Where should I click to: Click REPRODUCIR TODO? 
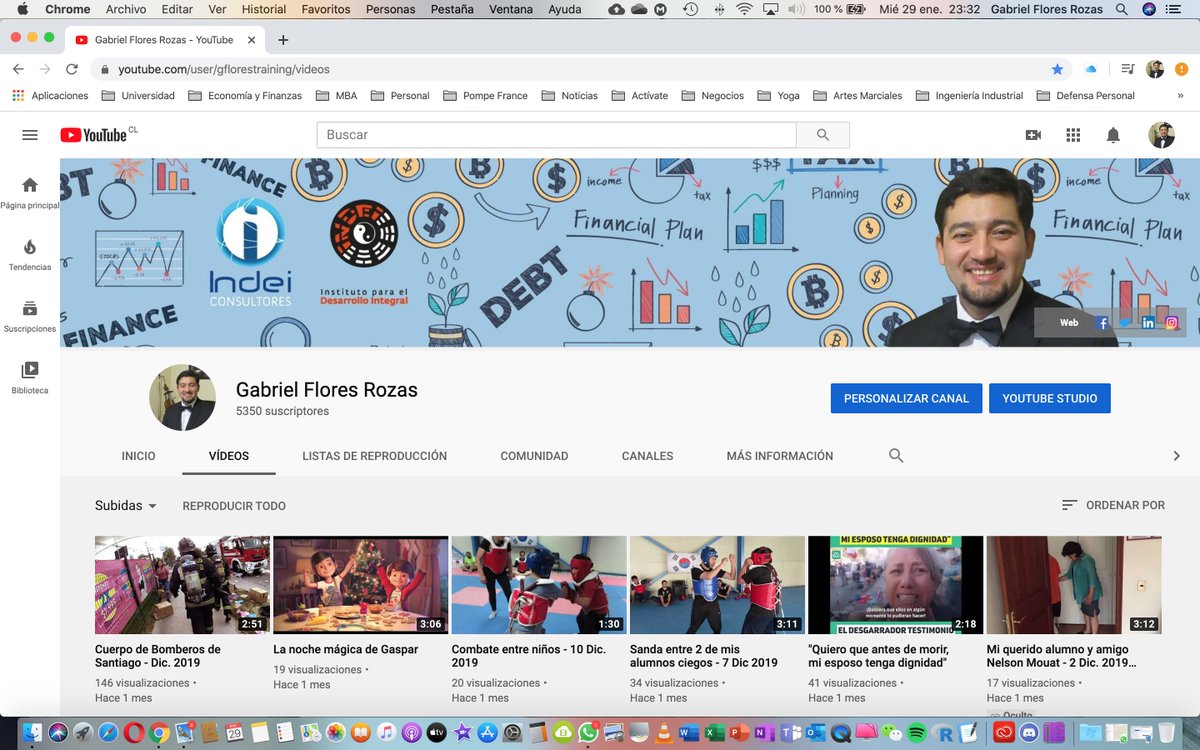tap(234, 506)
